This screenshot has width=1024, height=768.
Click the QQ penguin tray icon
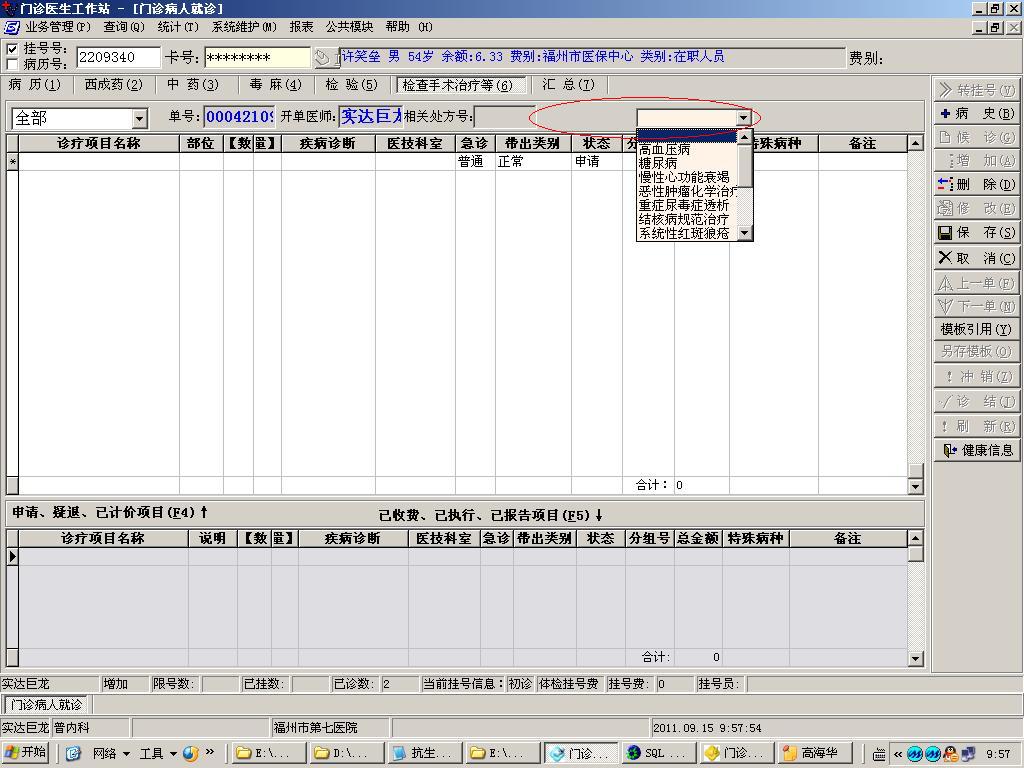pos(951,754)
